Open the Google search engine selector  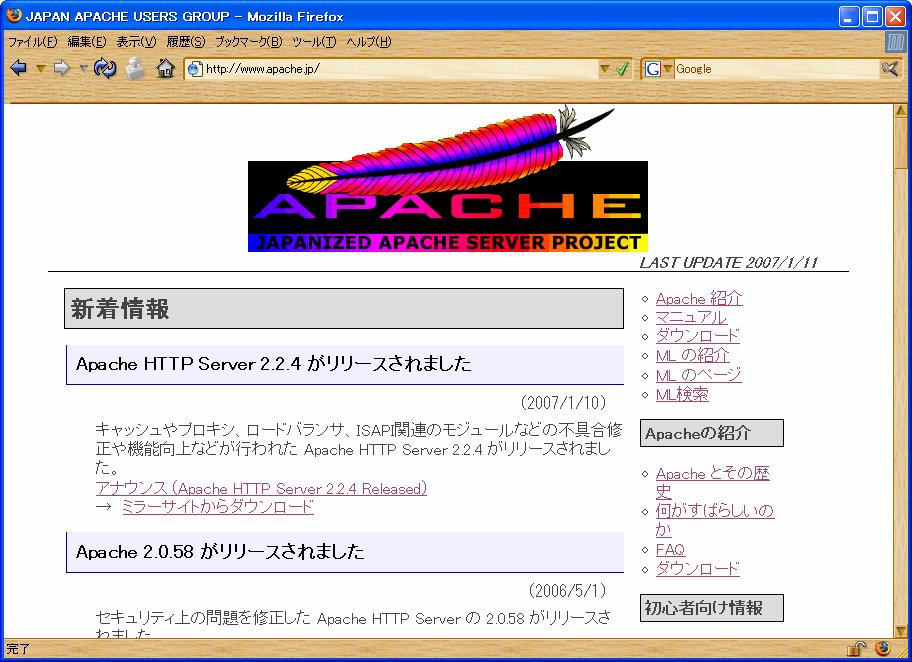click(658, 69)
